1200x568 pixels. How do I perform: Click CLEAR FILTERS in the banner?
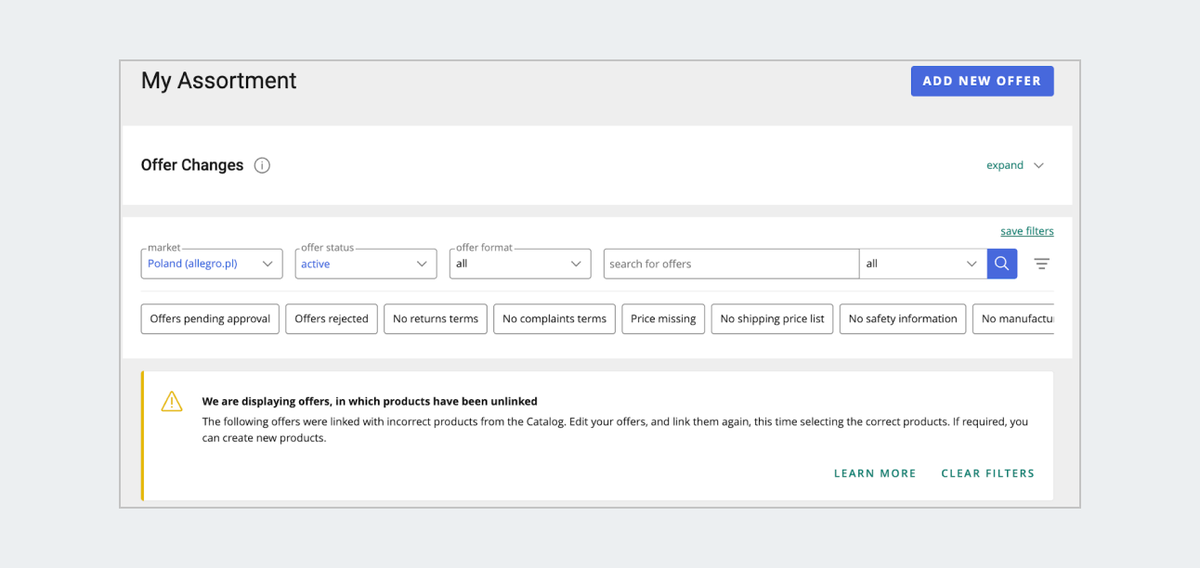988,473
